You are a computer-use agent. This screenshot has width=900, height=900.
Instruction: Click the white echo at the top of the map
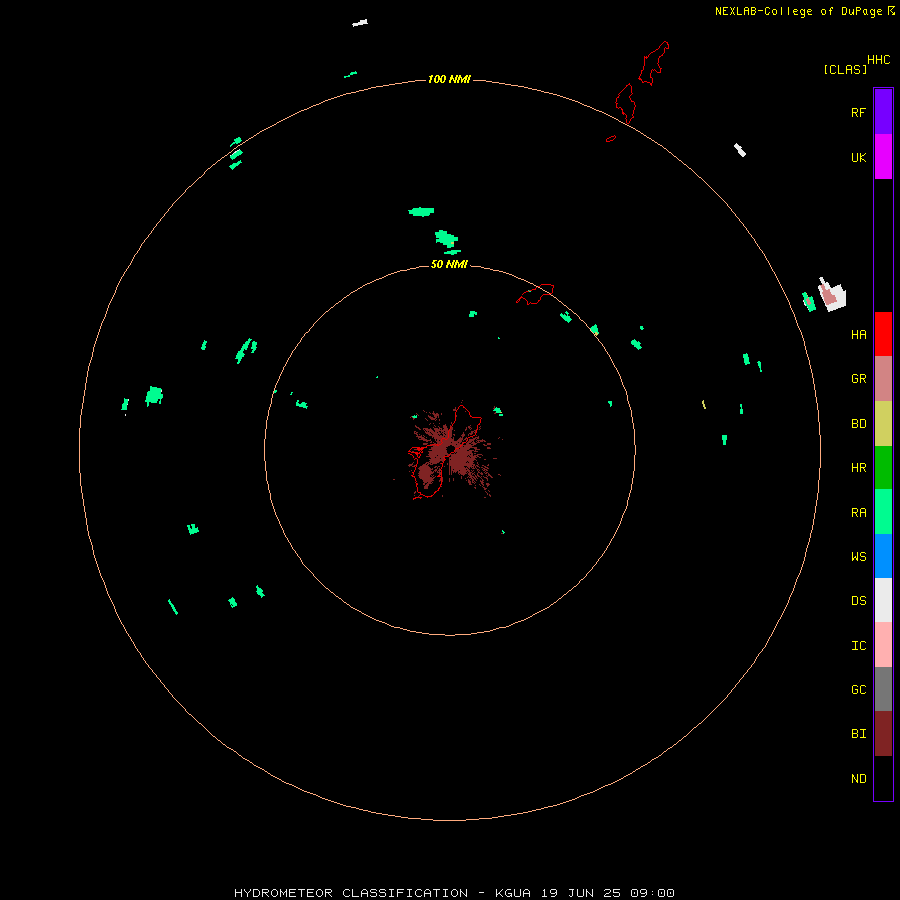click(360, 23)
